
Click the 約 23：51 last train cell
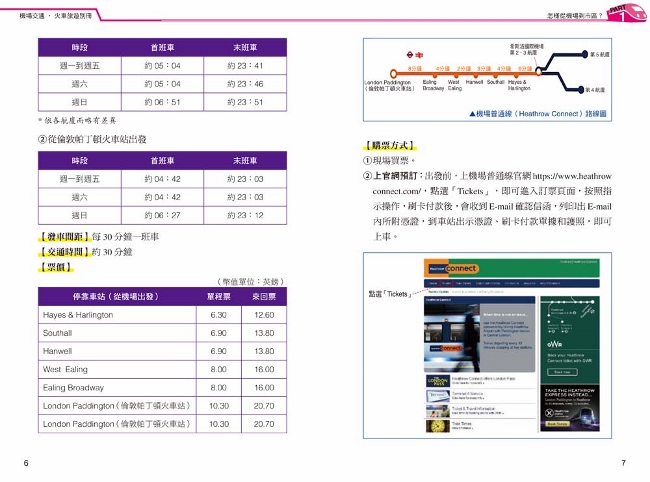pos(245,102)
